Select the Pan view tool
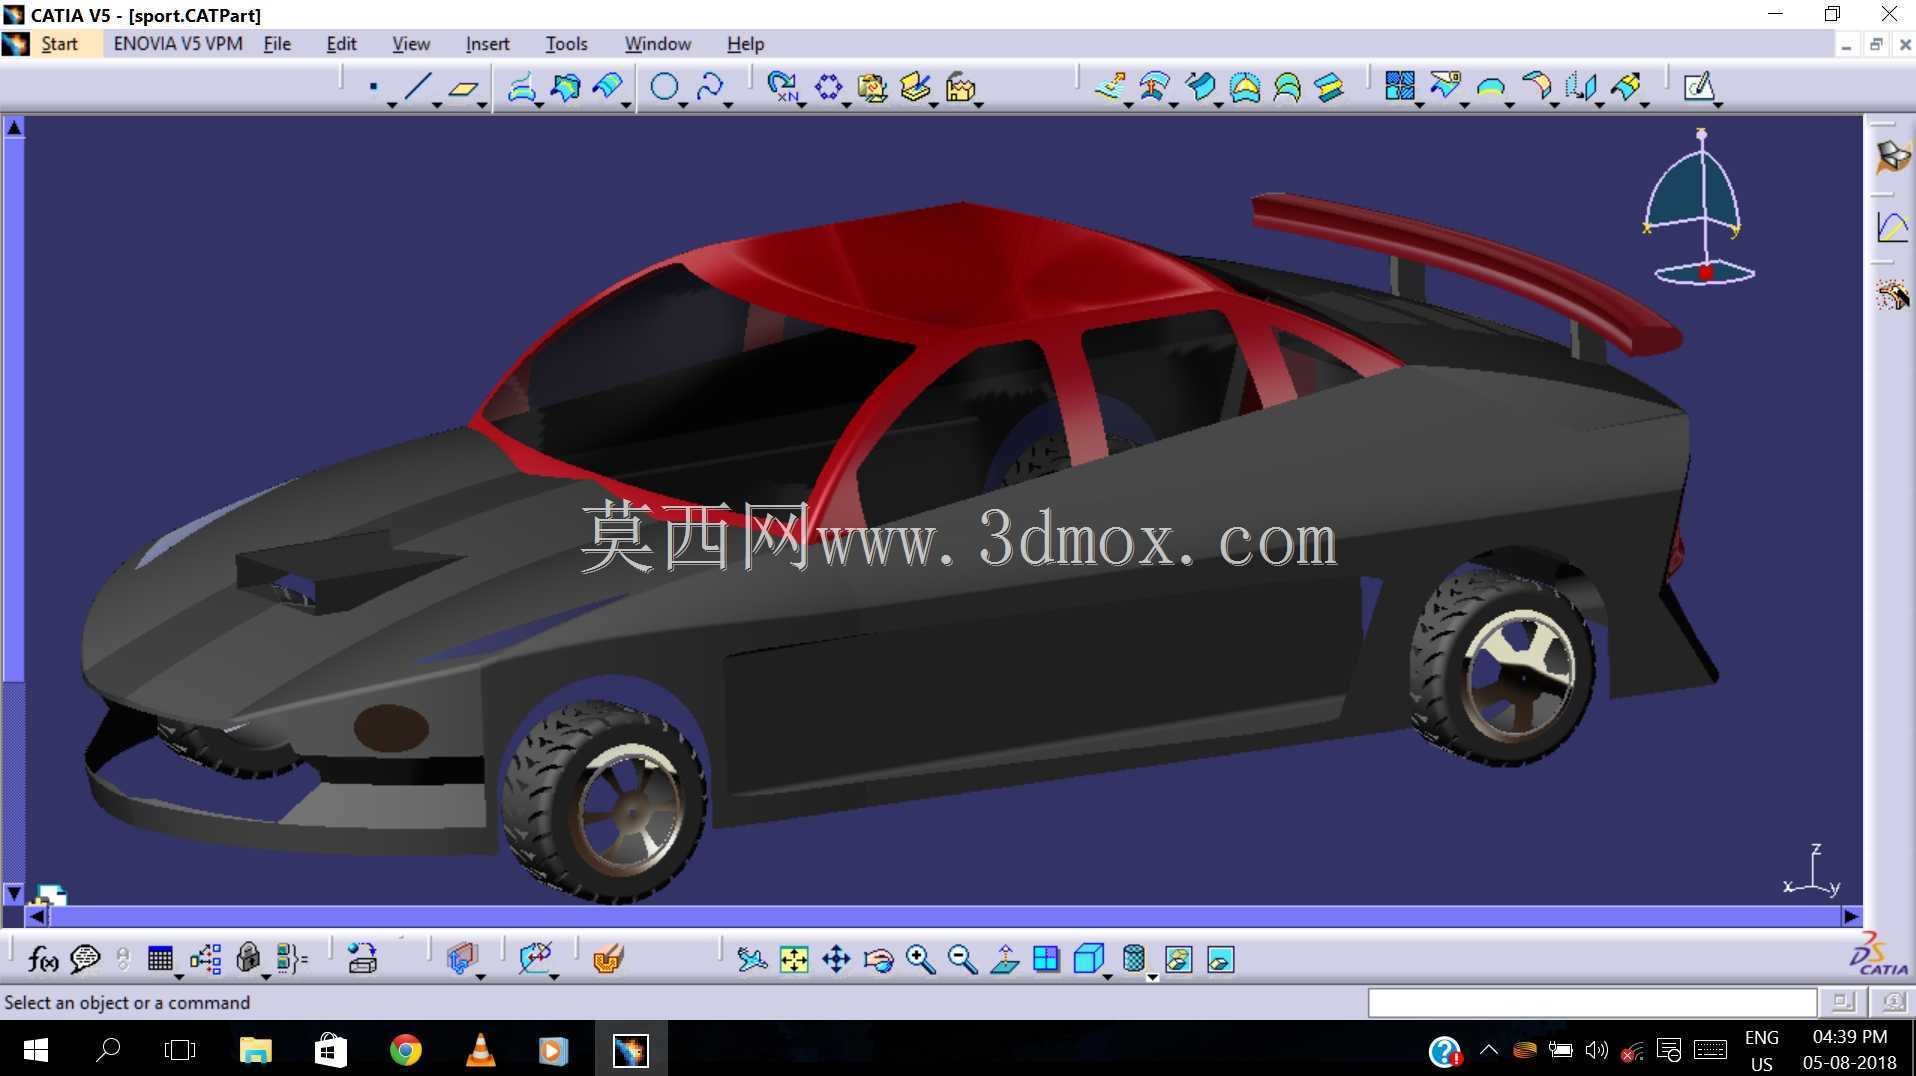 pyautogui.click(x=836, y=960)
